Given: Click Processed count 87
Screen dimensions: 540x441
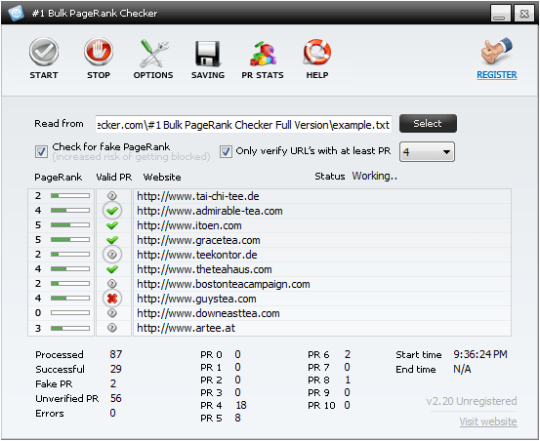Looking at the screenshot, I should pos(116,354).
